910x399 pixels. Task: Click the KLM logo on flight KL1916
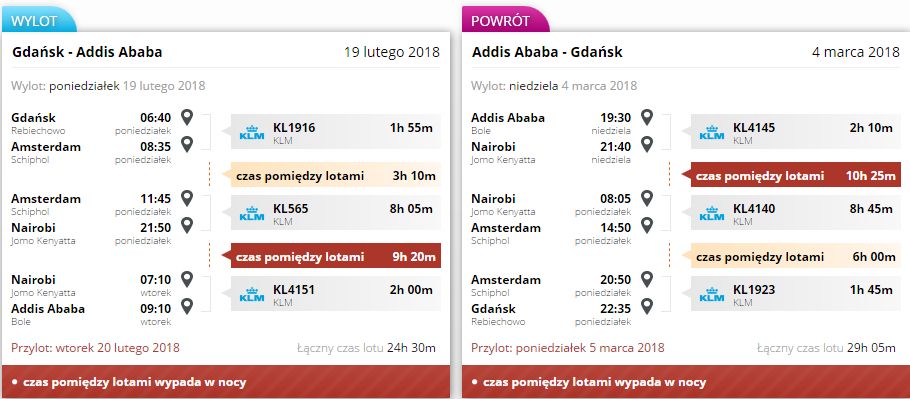[x=252, y=132]
